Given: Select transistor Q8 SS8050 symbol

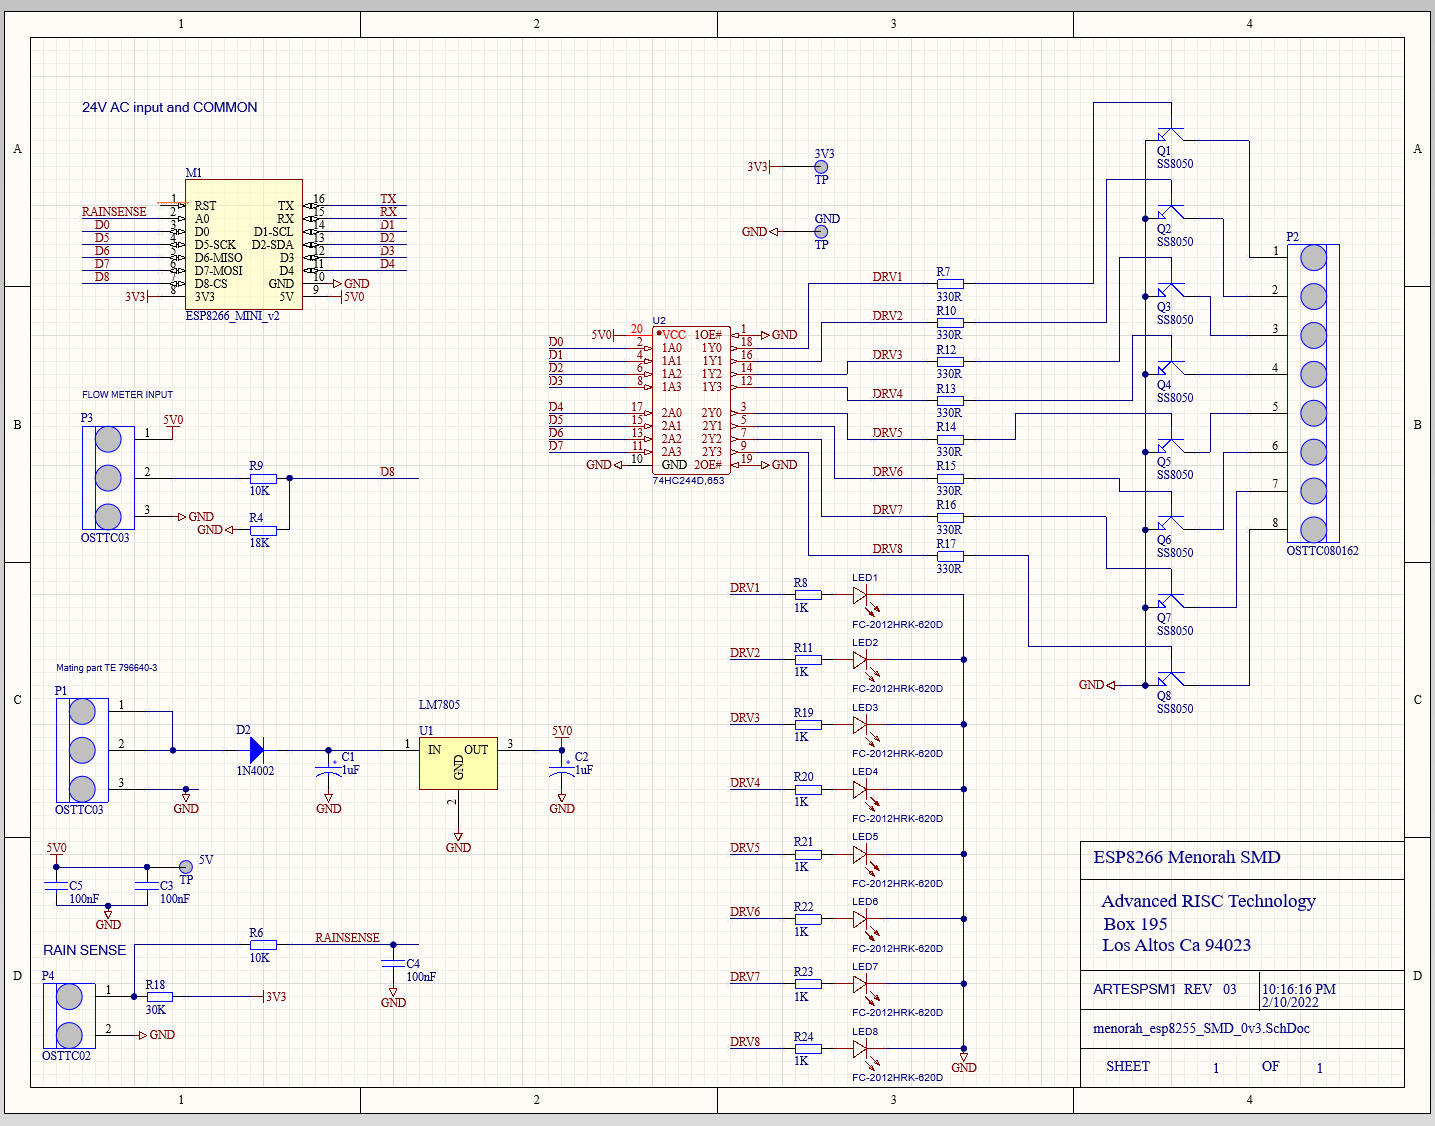Looking at the screenshot, I should pos(1168,680).
